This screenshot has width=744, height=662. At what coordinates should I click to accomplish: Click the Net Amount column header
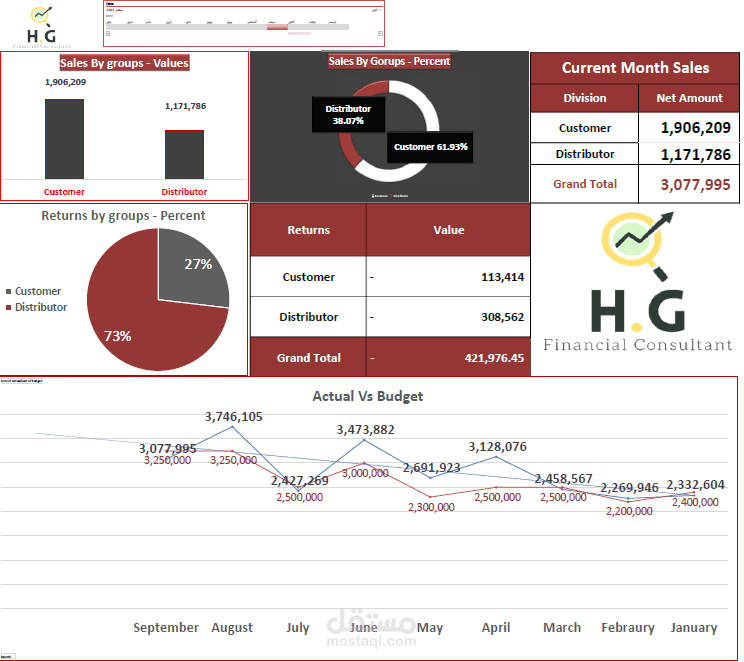pyautogui.click(x=689, y=98)
